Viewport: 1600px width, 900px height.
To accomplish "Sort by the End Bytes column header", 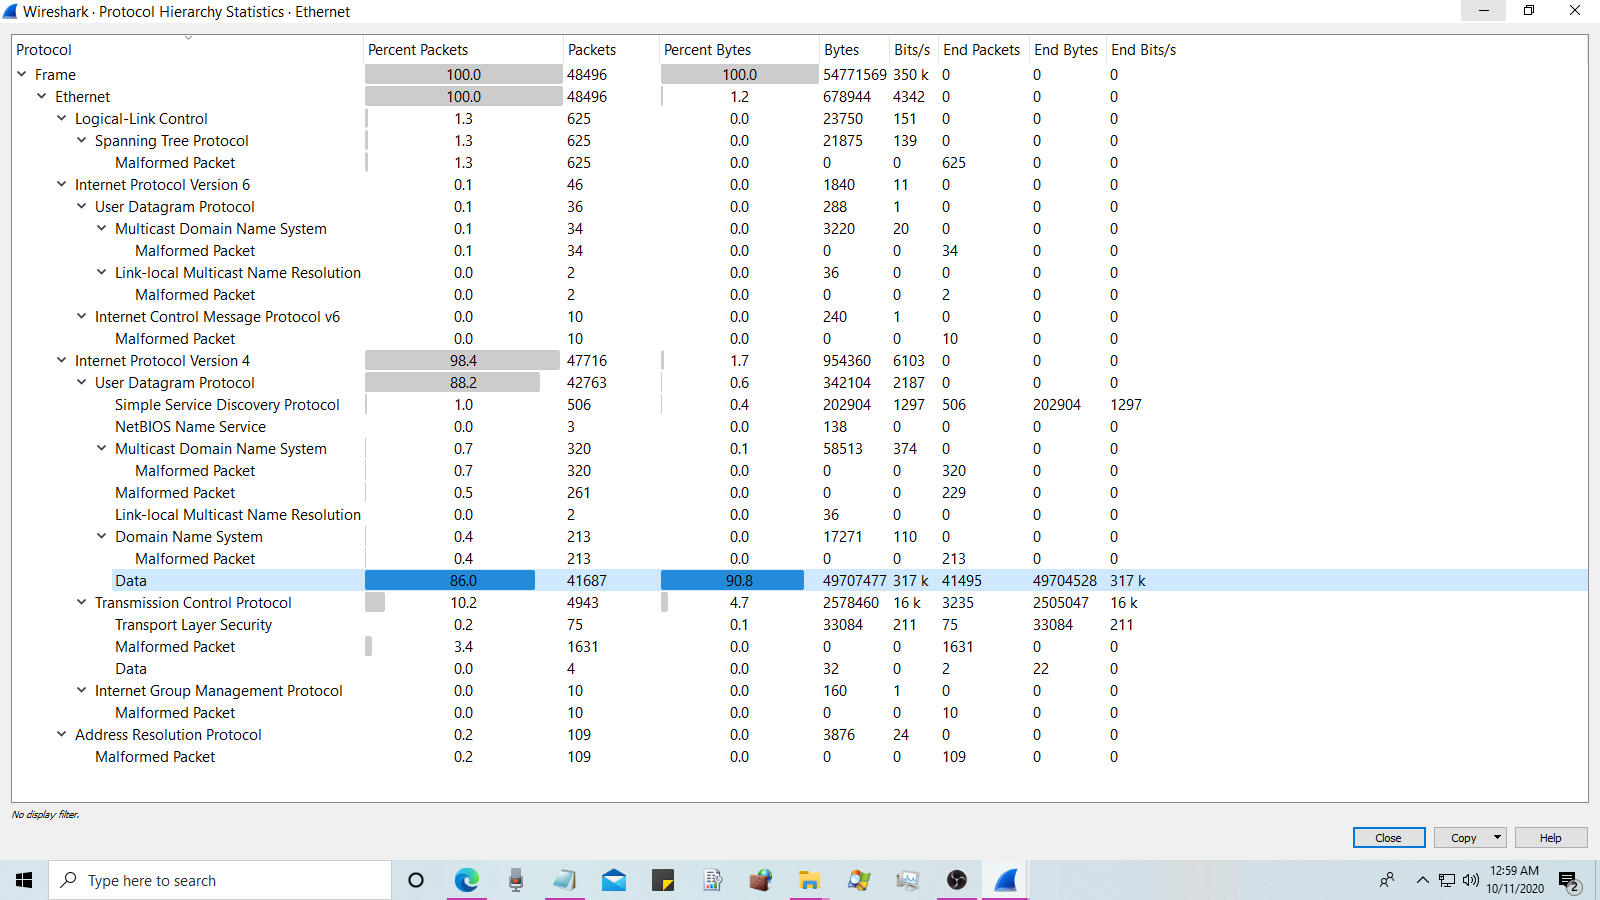I will click(x=1068, y=50).
